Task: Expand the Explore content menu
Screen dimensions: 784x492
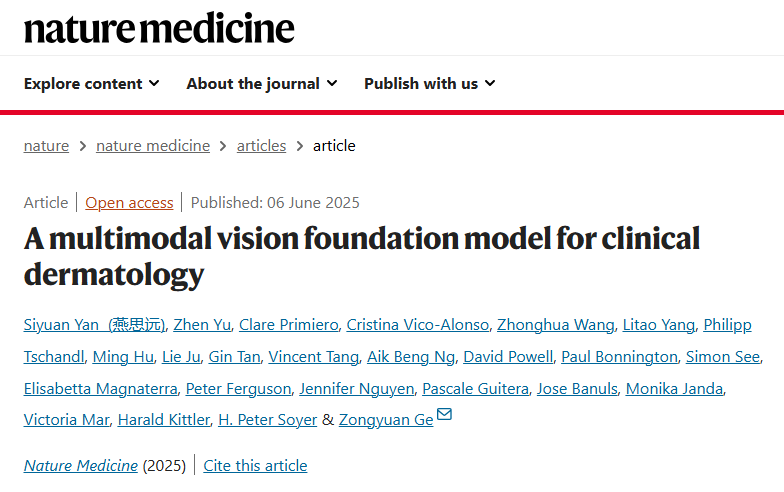Action: point(92,84)
